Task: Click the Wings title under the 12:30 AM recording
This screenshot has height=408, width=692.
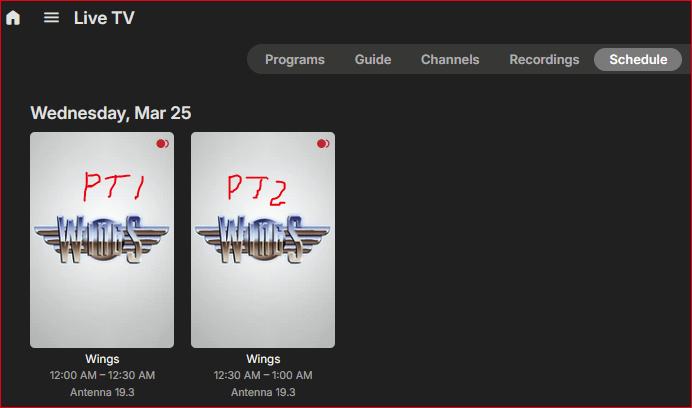Action: pyautogui.click(x=263, y=359)
